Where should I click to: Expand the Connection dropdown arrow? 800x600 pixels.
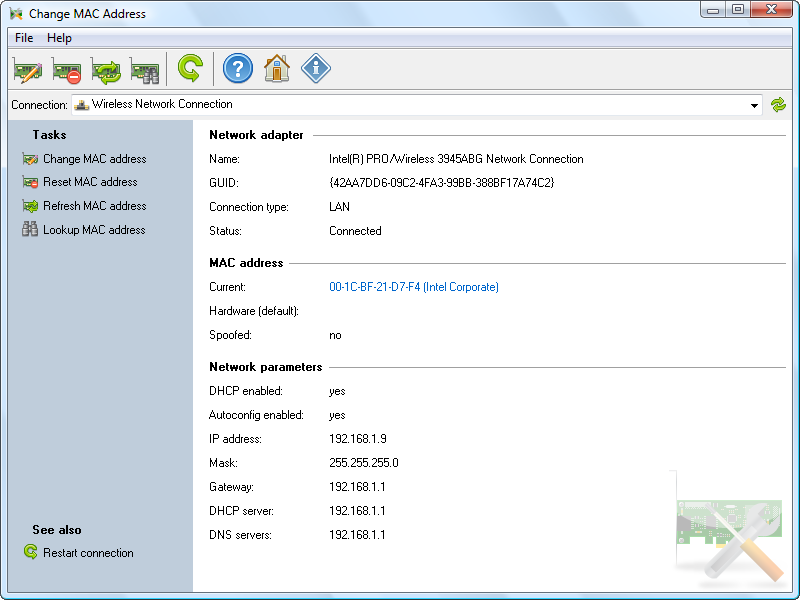pyautogui.click(x=755, y=105)
